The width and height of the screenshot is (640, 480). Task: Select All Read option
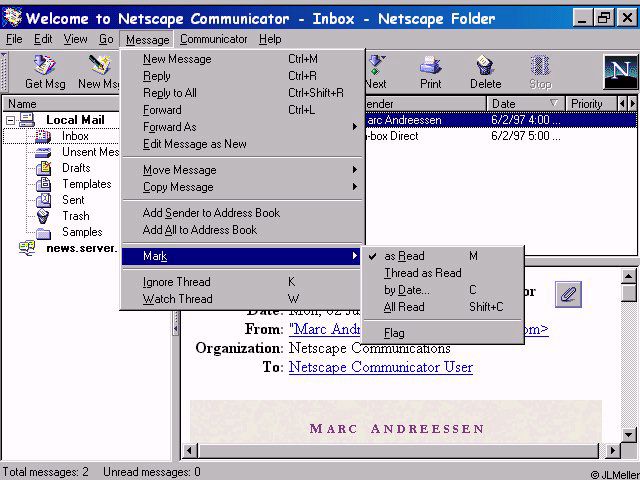pos(443,307)
